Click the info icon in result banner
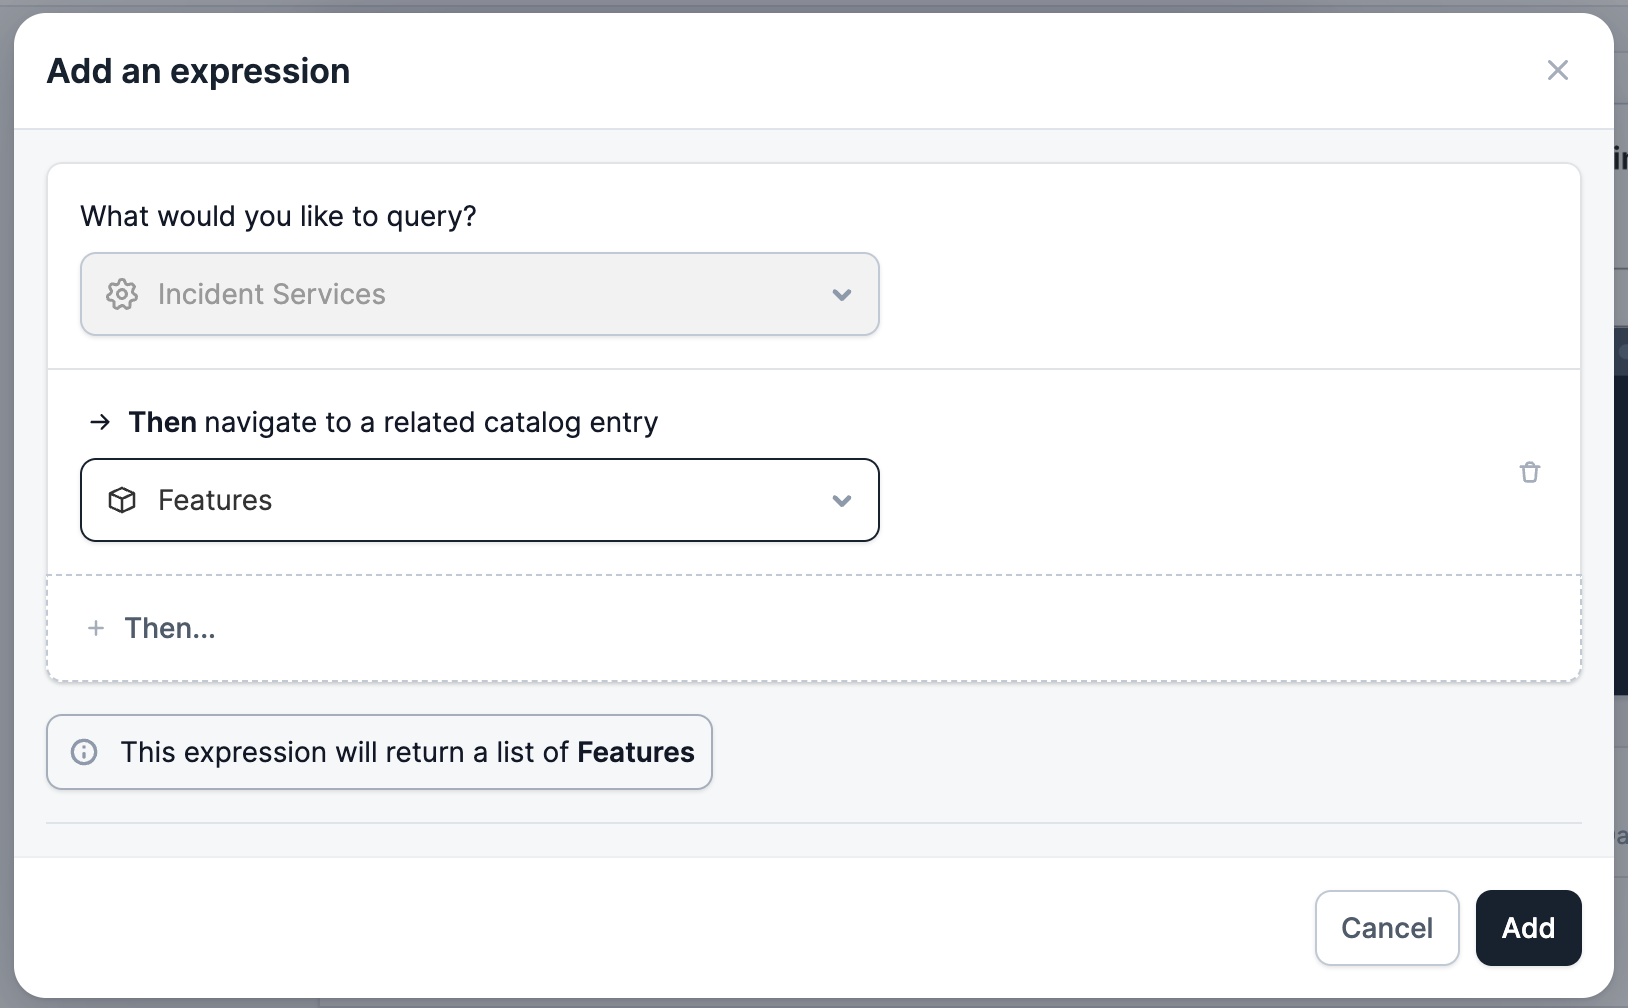 pos(84,752)
